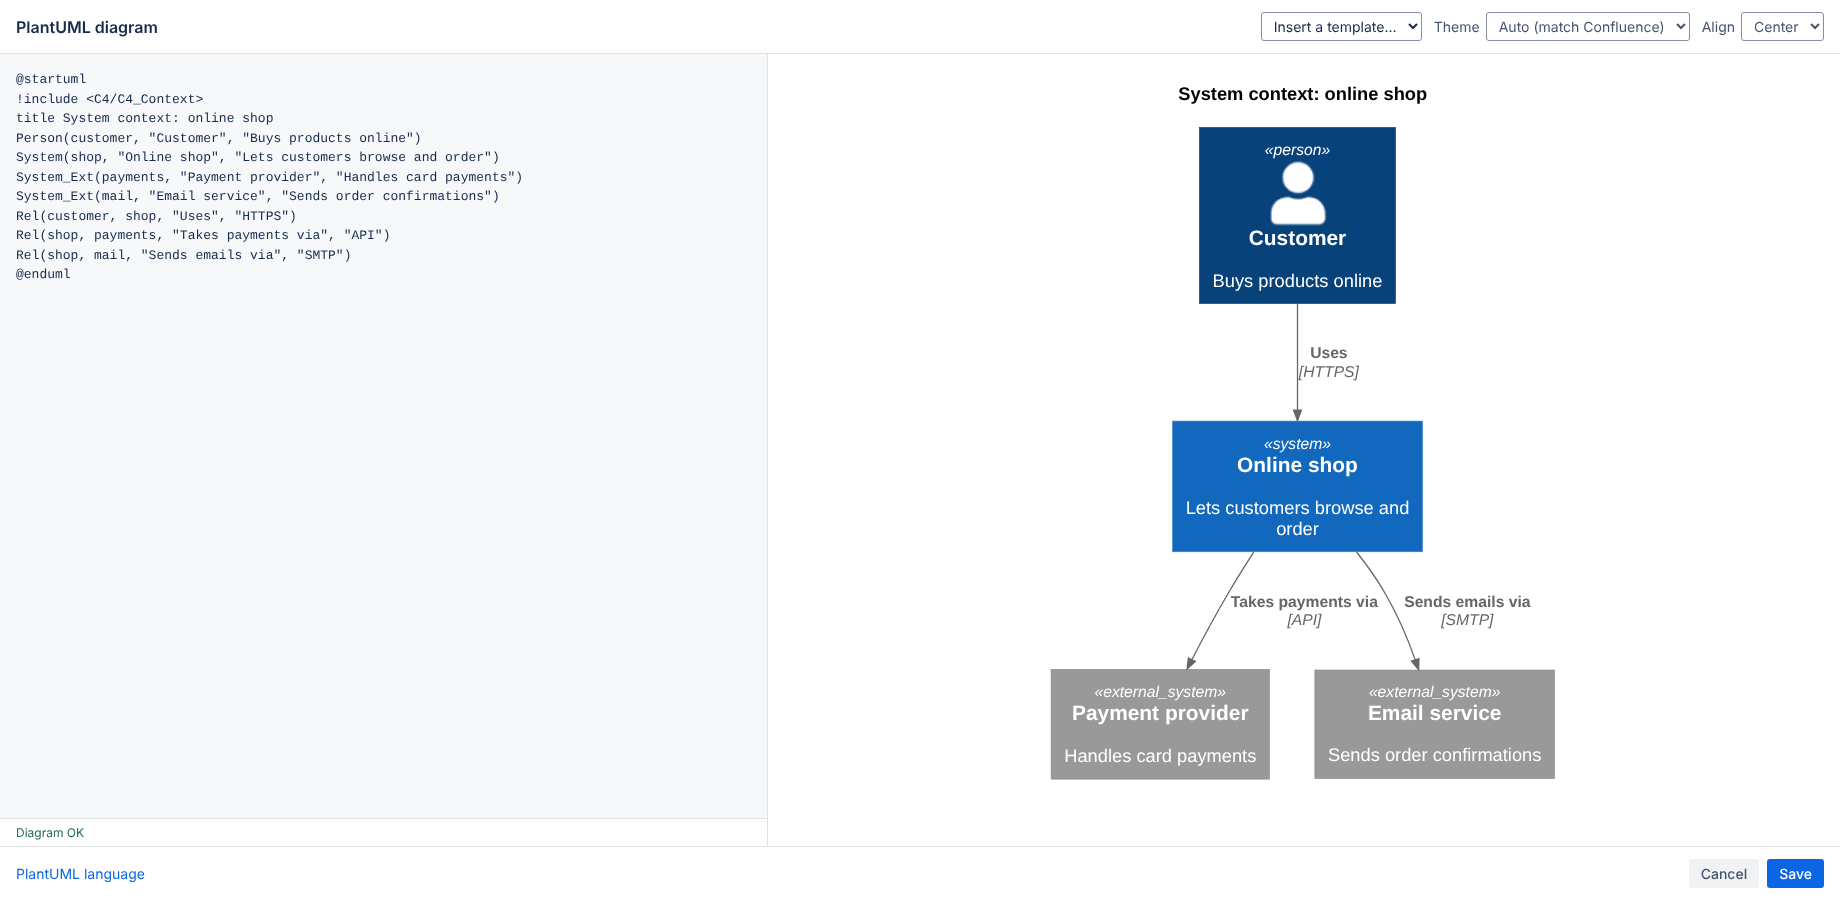The image size is (1840, 900).
Task: Open the PlantUML language link
Action: 80,874
